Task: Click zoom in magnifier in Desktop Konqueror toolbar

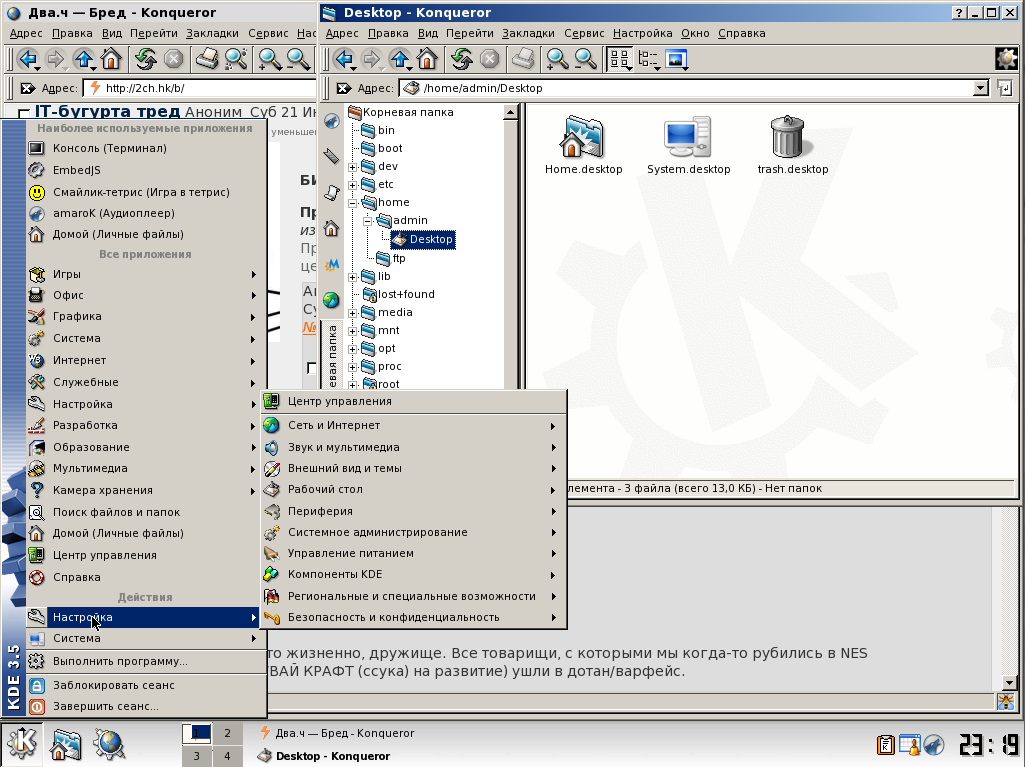Action: [556, 60]
